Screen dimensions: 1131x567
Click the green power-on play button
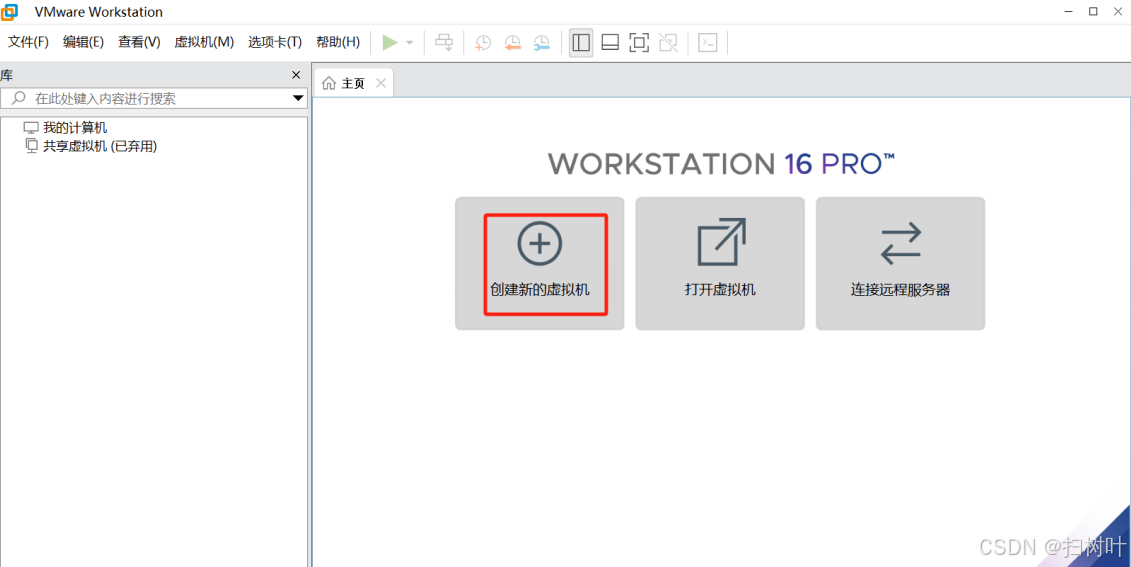tap(390, 43)
